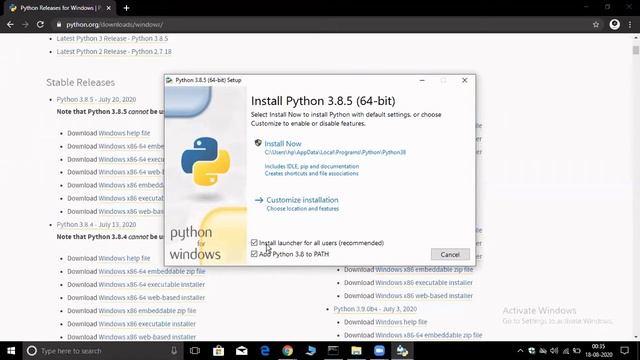Viewport: 640px width, 360px height.
Task: Close the Python Releases tab
Action: 109,8
